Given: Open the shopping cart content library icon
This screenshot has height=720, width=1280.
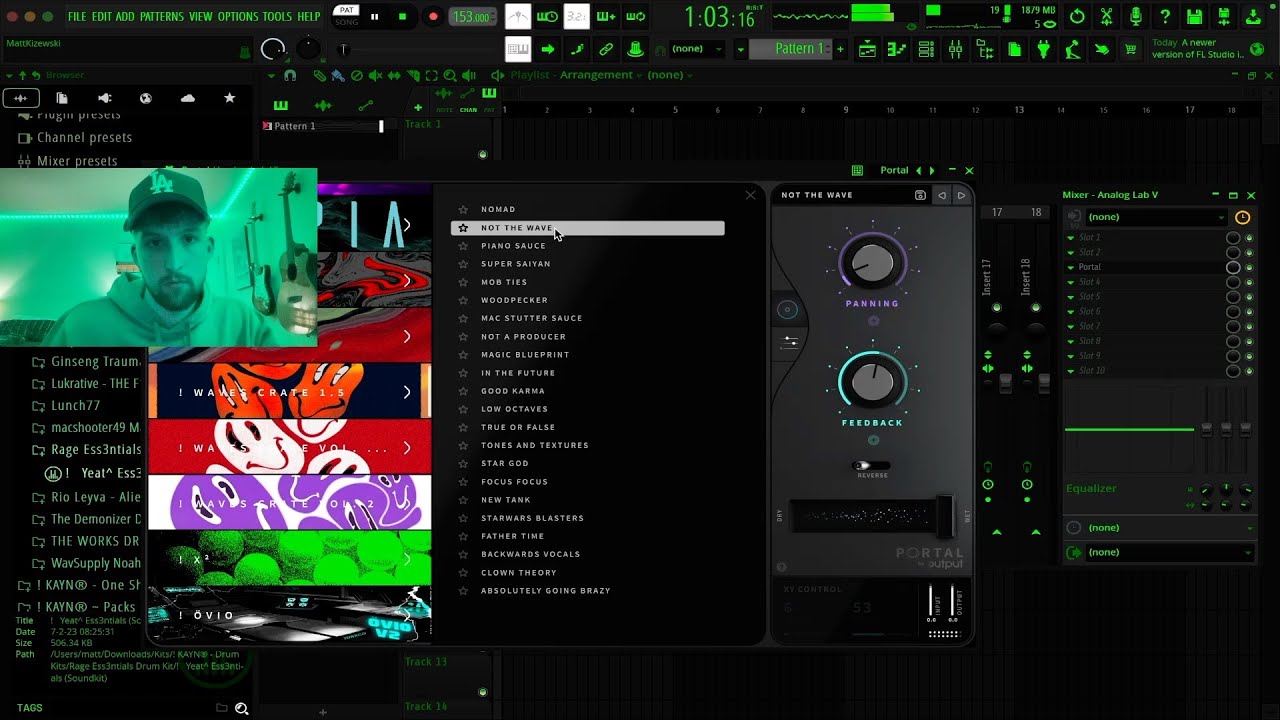Looking at the screenshot, I should (x=1131, y=49).
